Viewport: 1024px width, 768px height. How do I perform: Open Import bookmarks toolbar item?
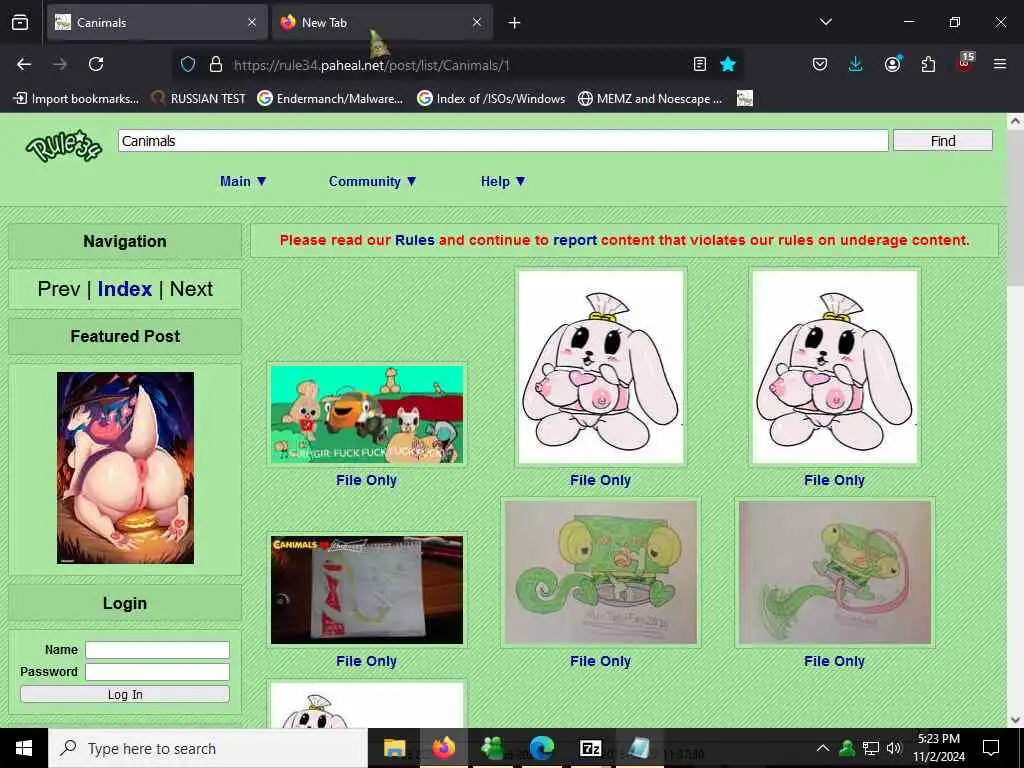[x=76, y=99]
